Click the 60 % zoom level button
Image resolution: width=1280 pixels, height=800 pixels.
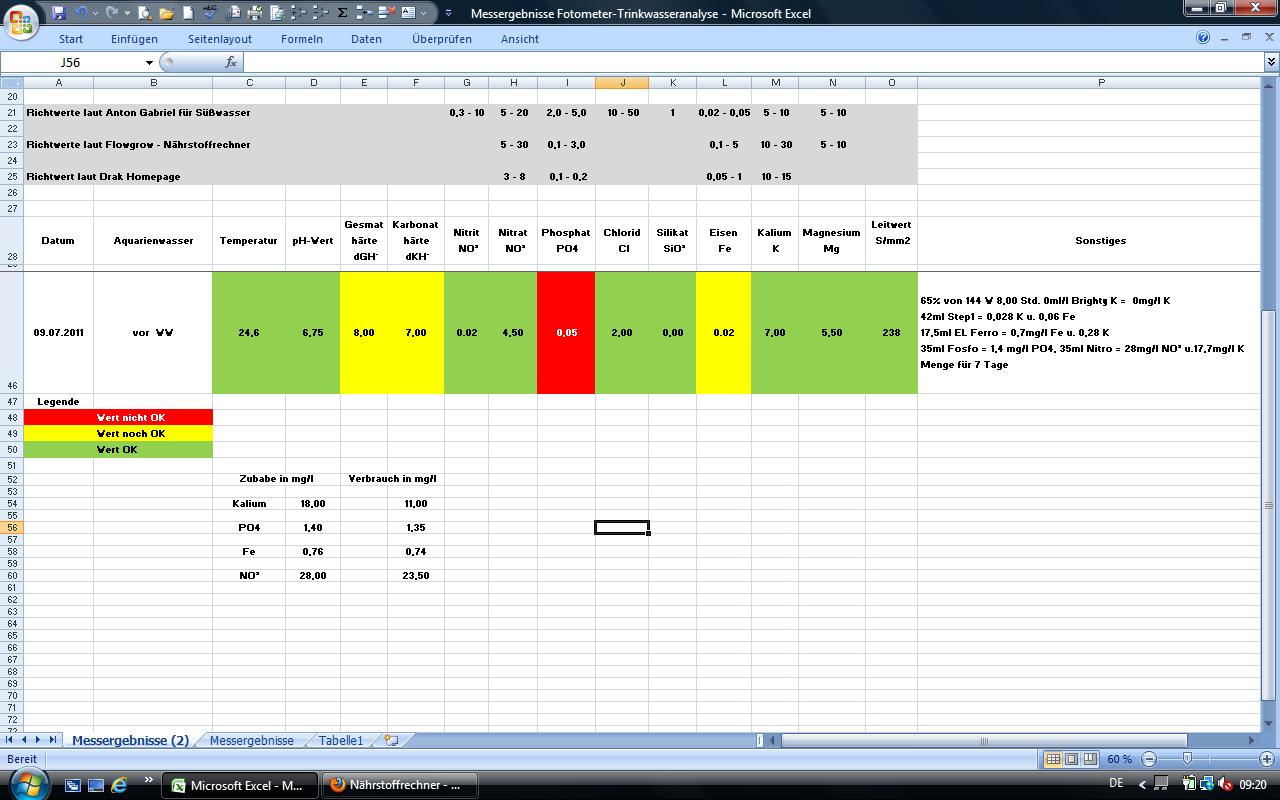click(x=1119, y=760)
